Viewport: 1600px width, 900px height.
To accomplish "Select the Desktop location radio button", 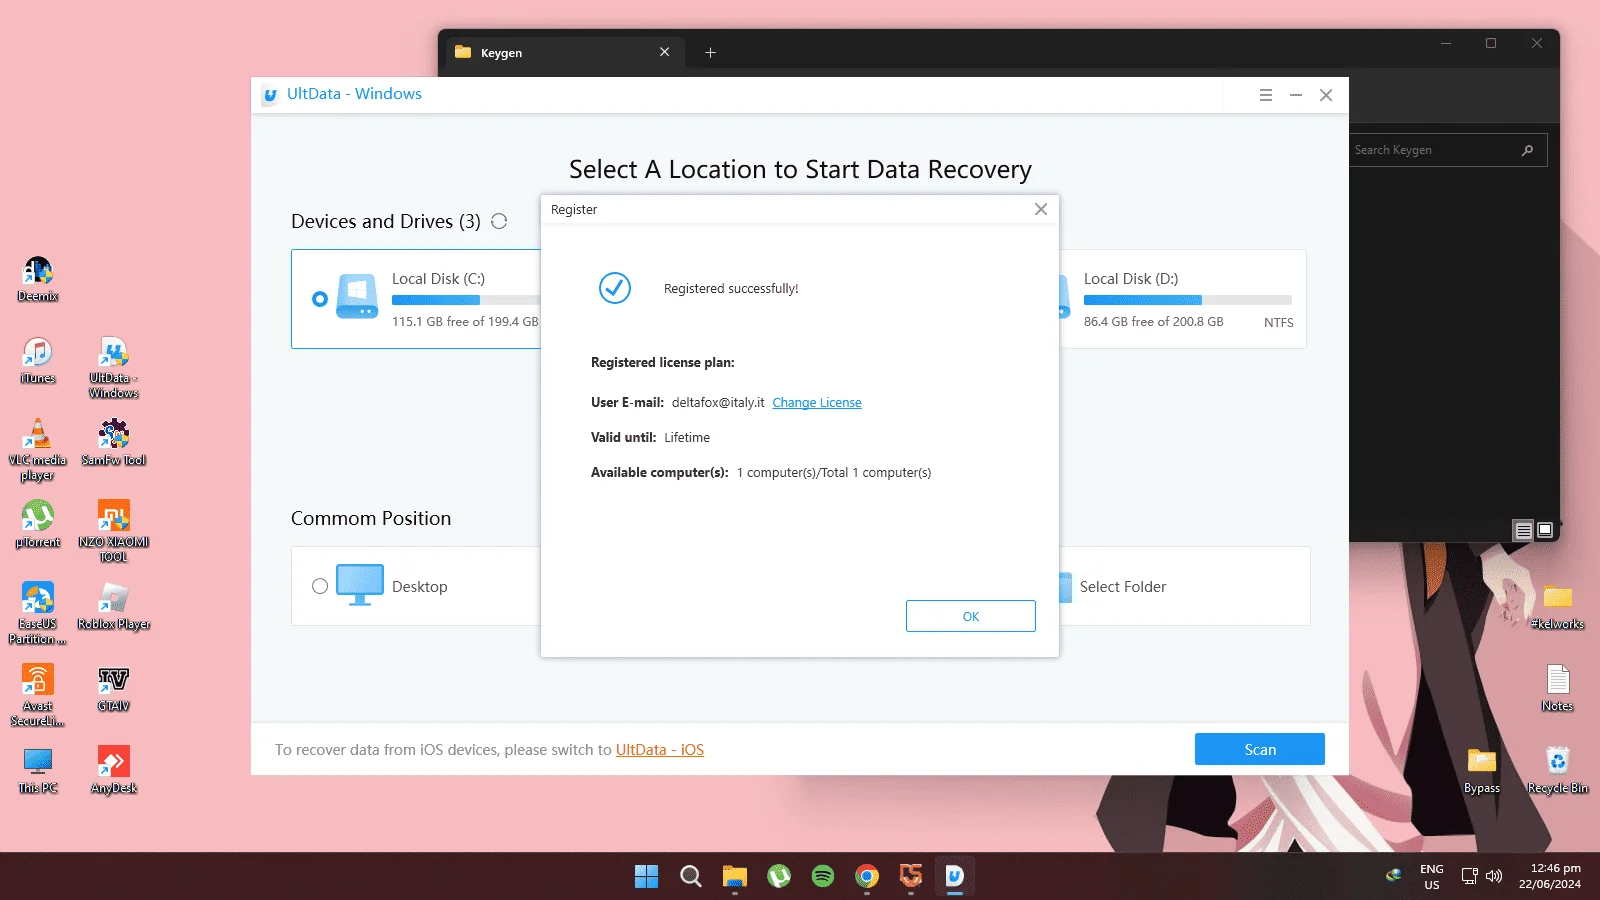I will [320, 586].
